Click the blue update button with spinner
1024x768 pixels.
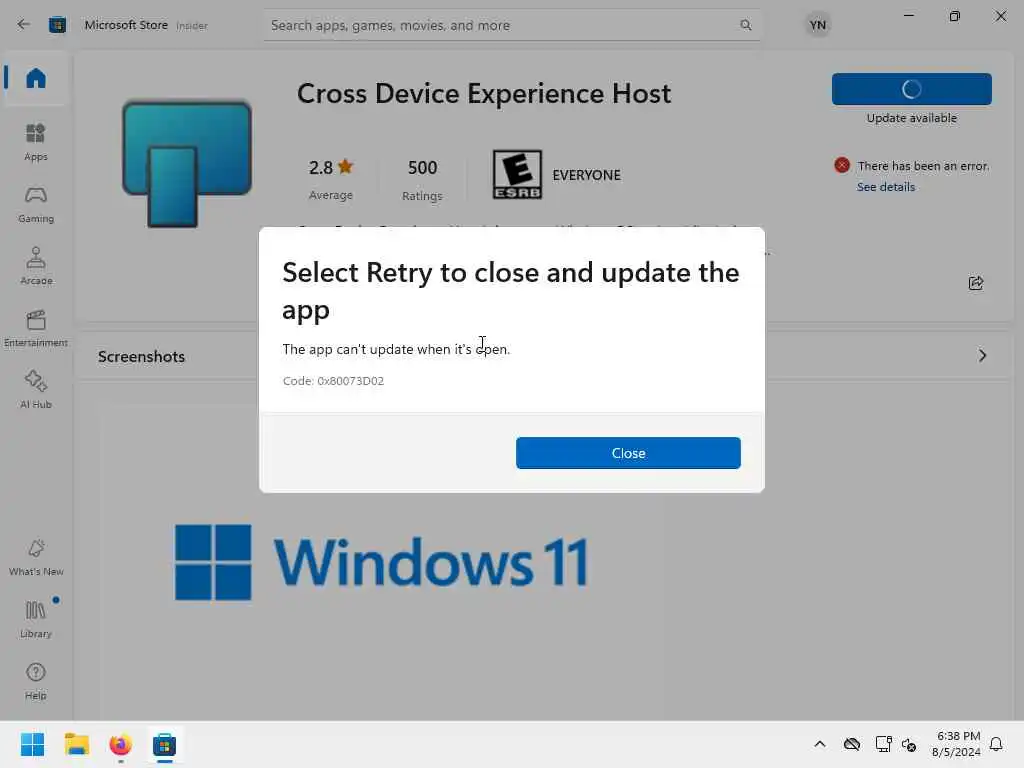[x=911, y=89]
